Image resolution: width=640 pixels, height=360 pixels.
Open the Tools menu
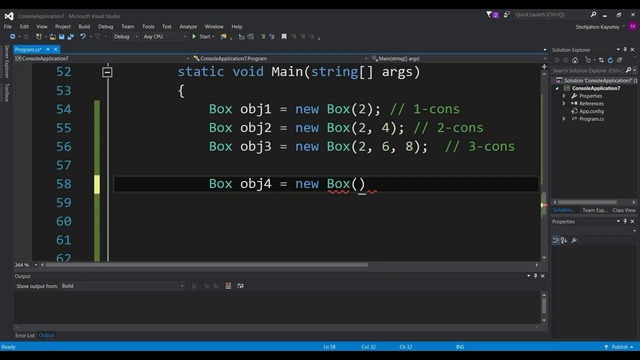click(x=148, y=27)
